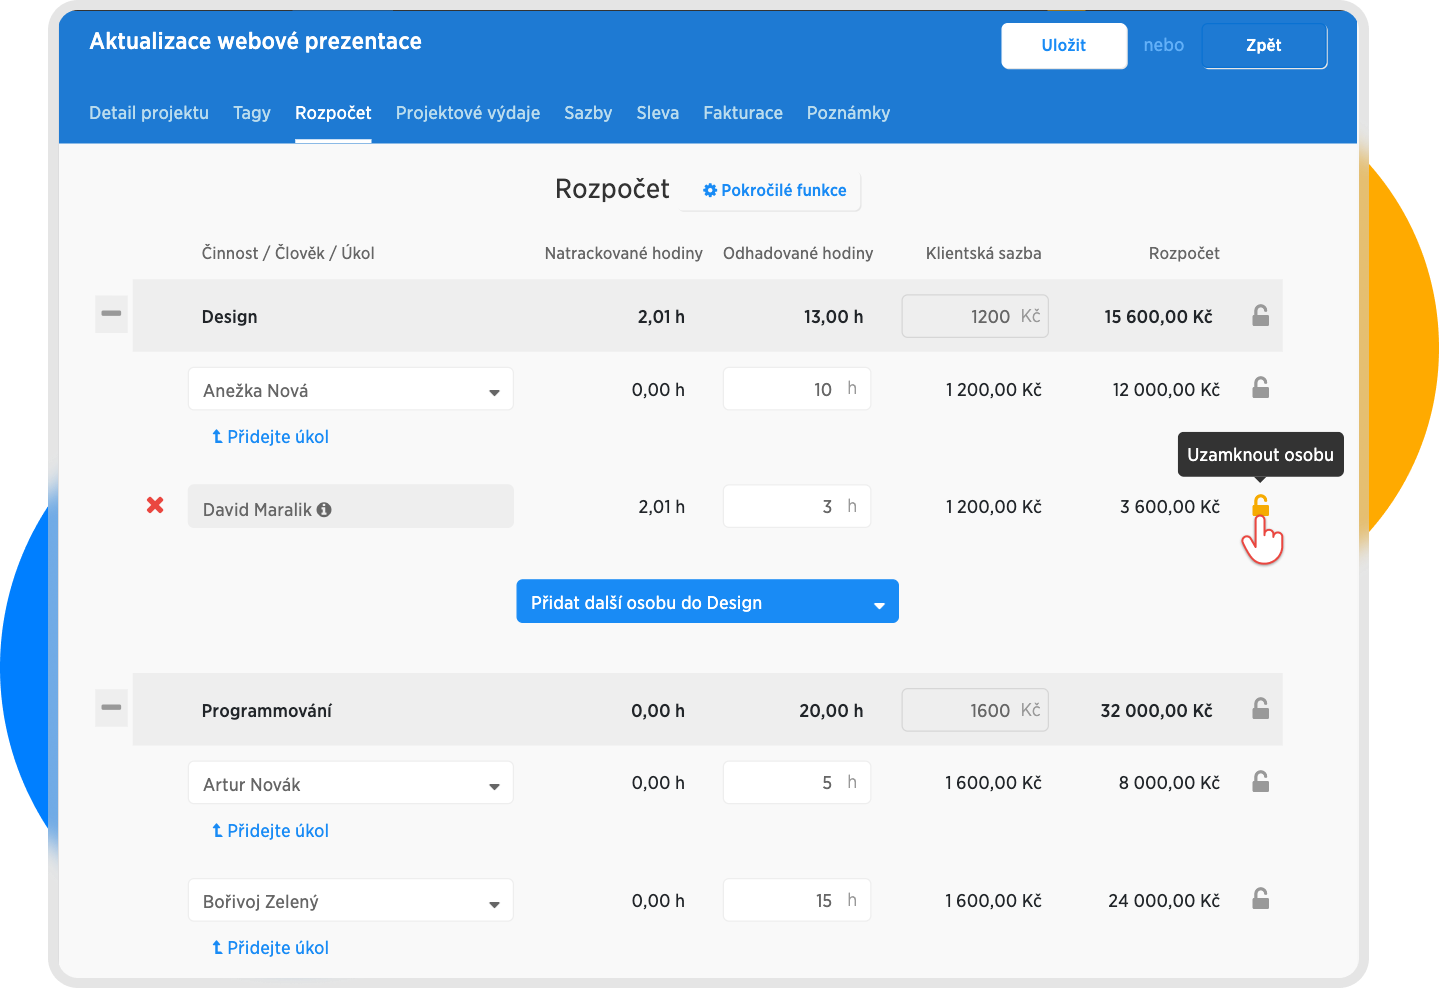This screenshot has height=988, width=1439.
Task: Collapse the Design section with minus button
Action: [111, 315]
